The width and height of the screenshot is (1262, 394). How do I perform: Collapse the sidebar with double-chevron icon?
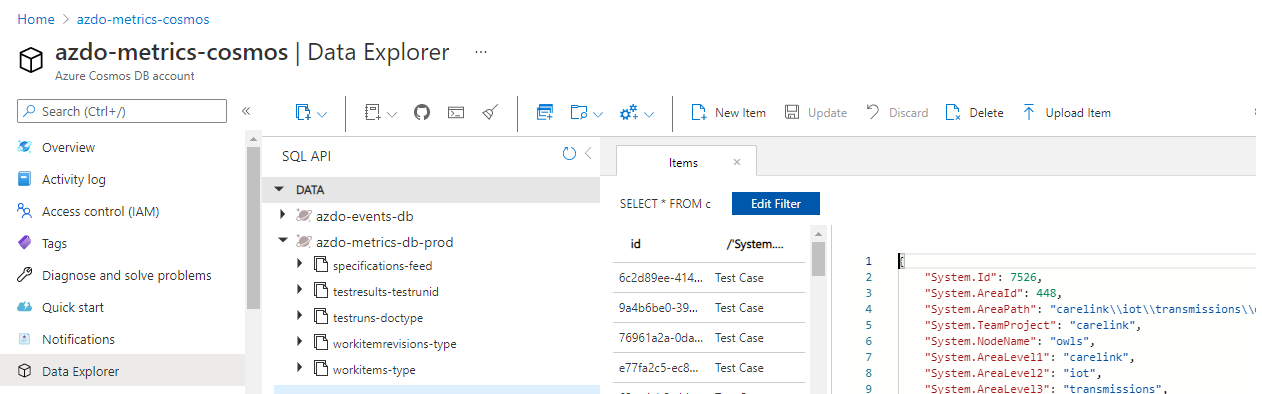tap(246, 111)
